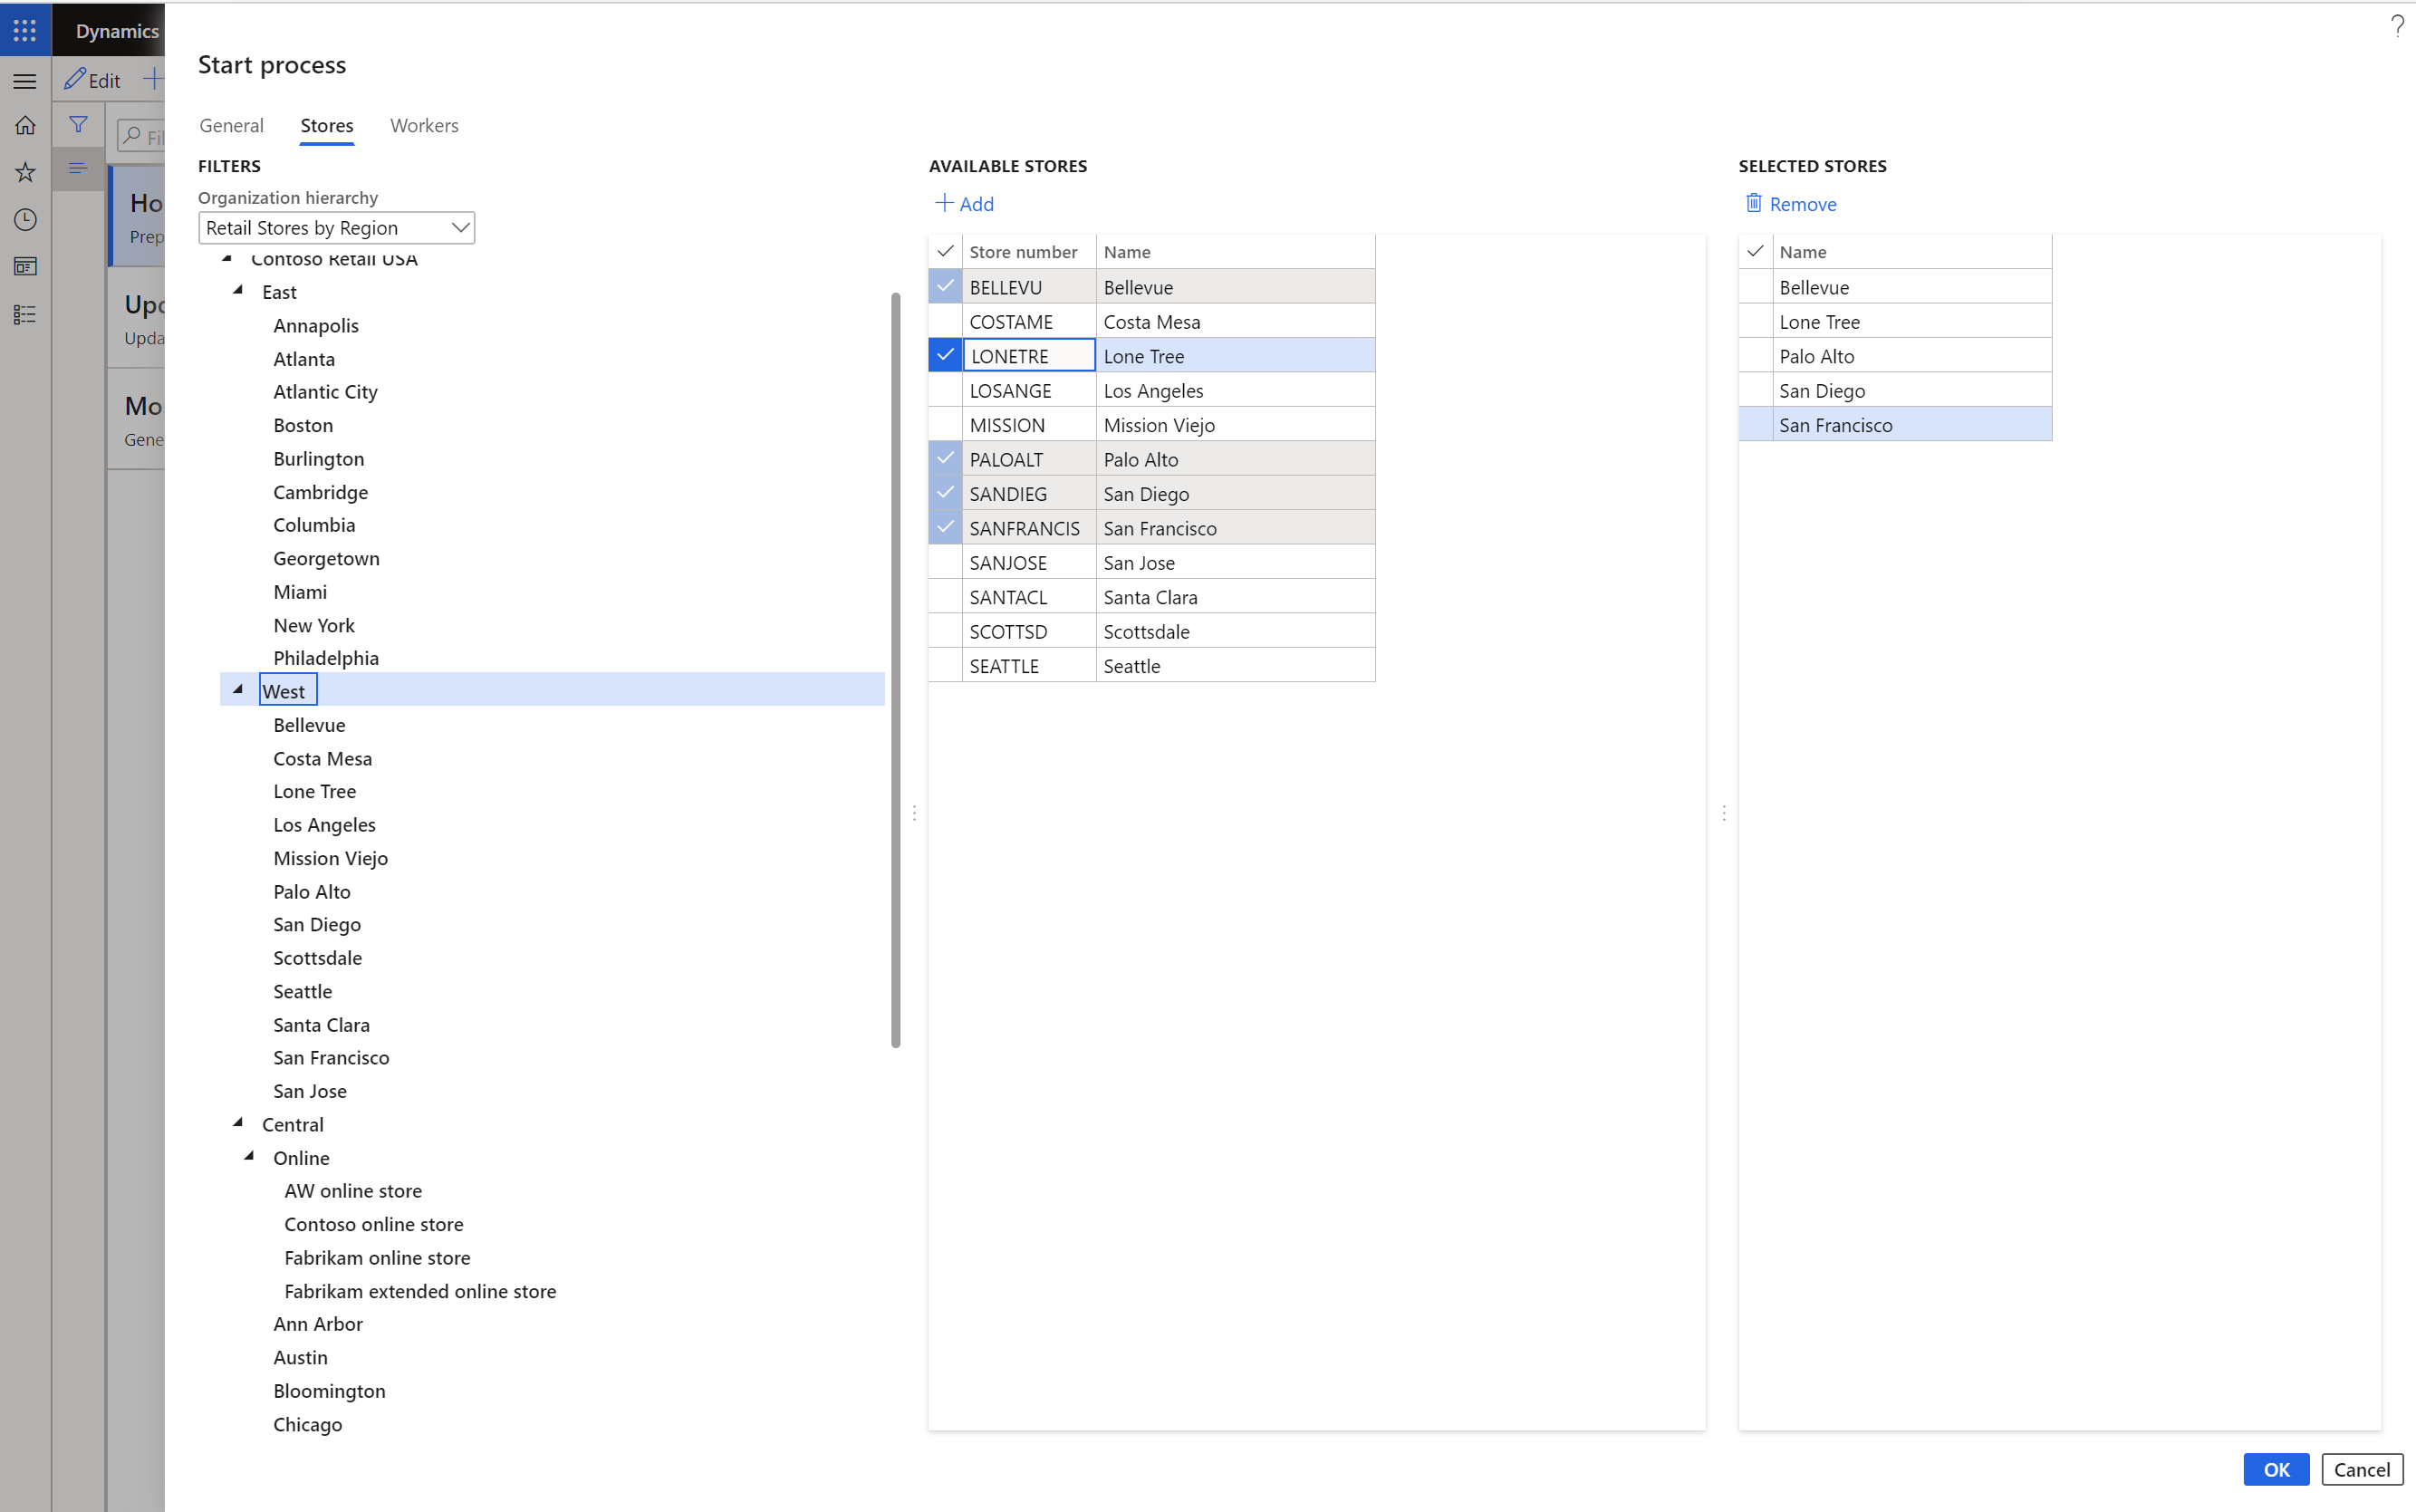Image resolution: width=2416 pixels, height=1512 pixels.
Task: Click the Filter icon in the sidebar
Action: [77, 122]
